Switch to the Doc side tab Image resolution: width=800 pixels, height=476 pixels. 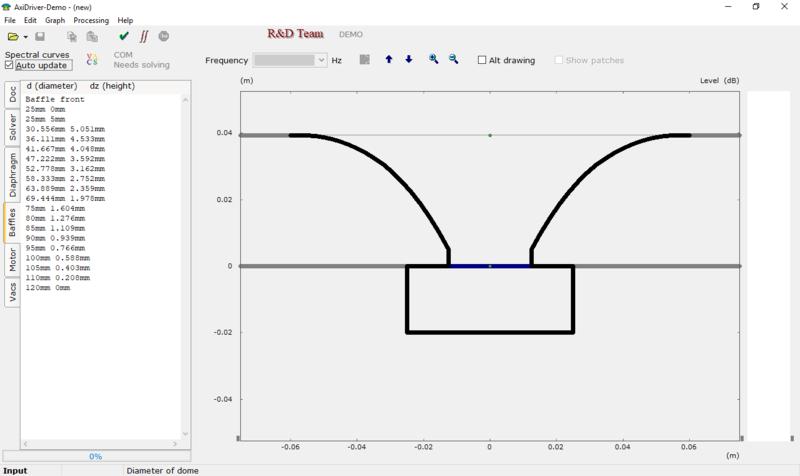point(12,94)
